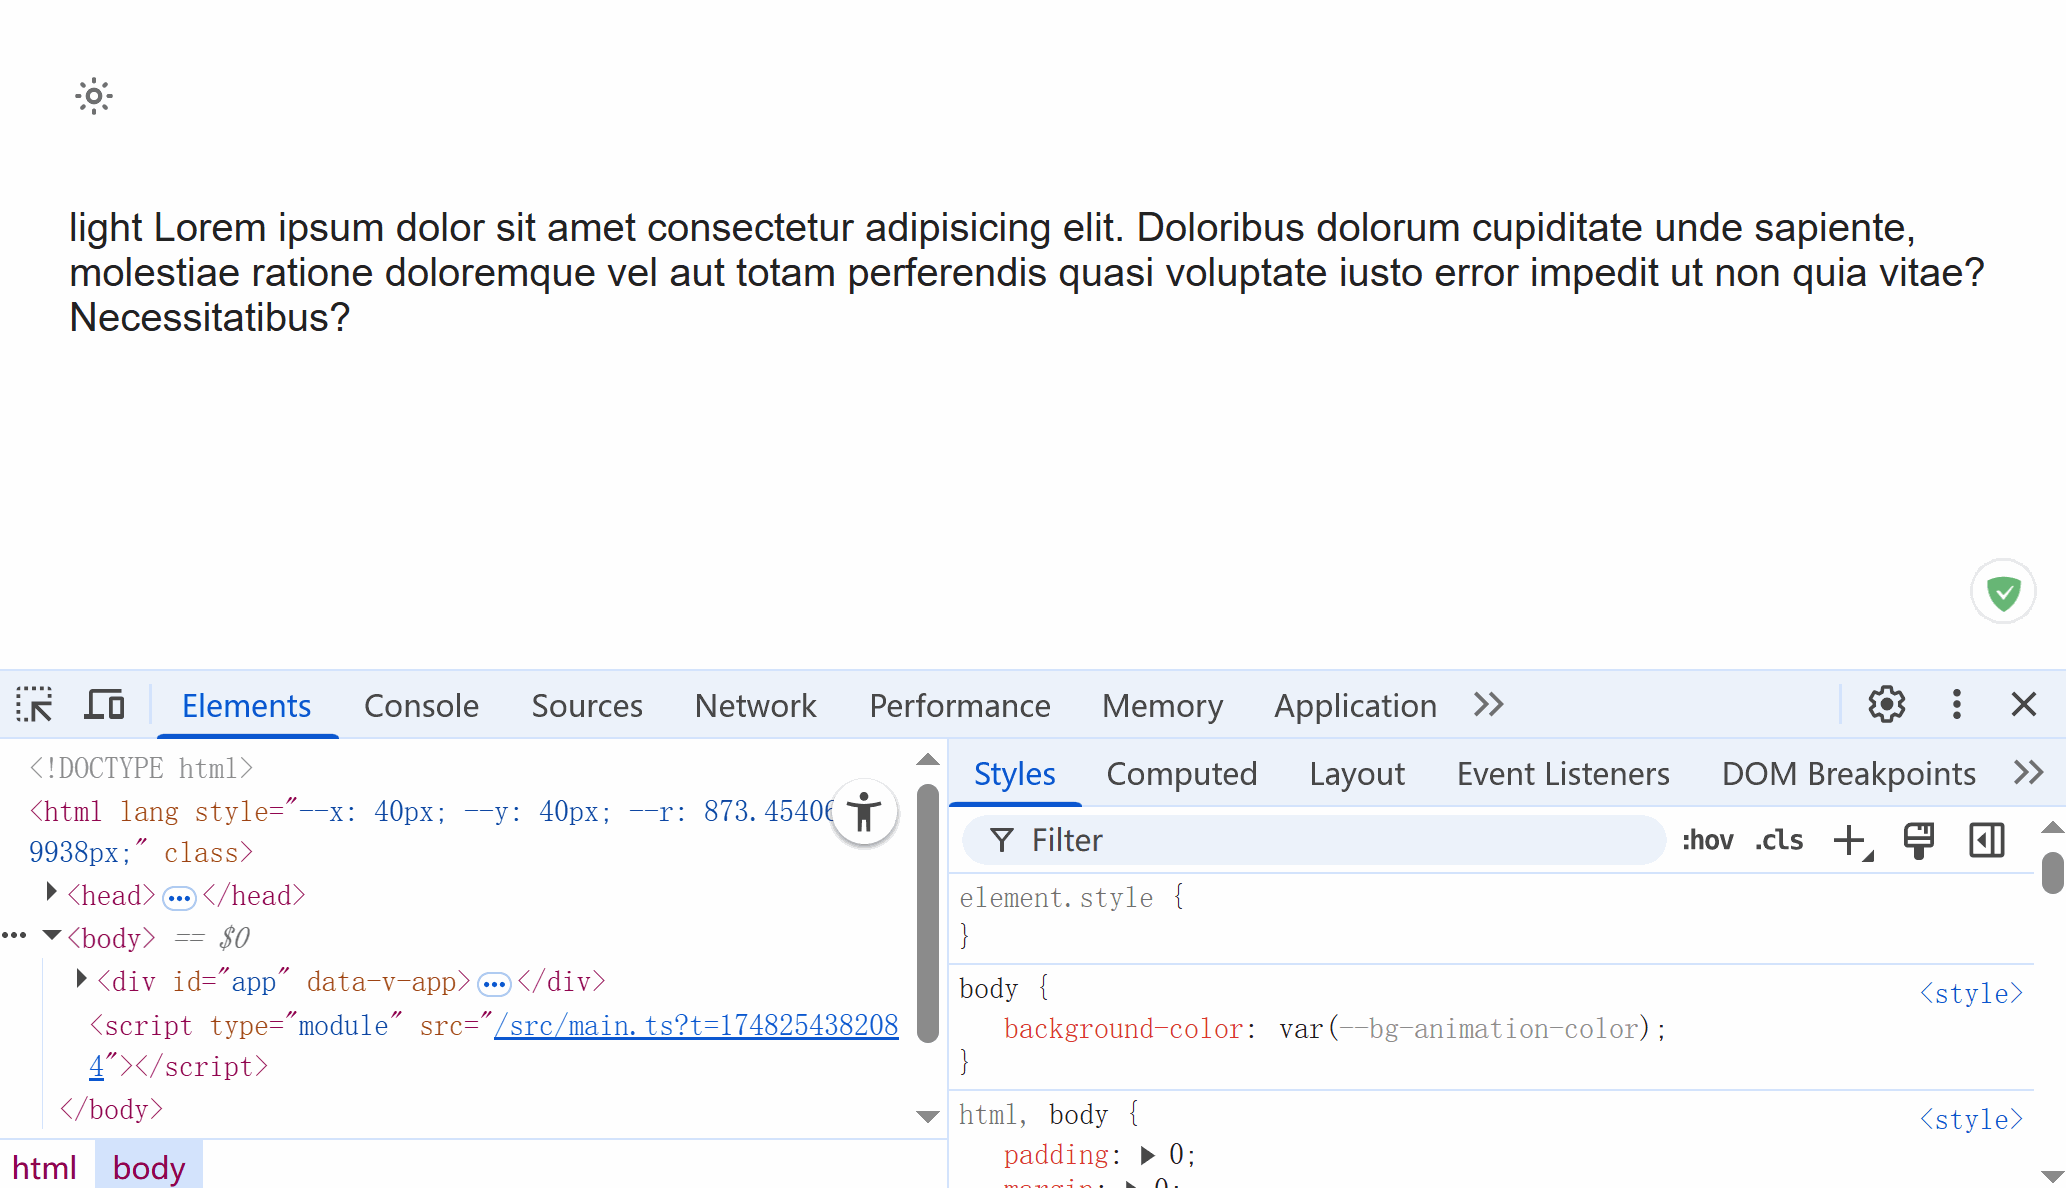This screenshot has height=1188, width=2066.
Task: Expand the head element node
Action: (x=52, y=892)
